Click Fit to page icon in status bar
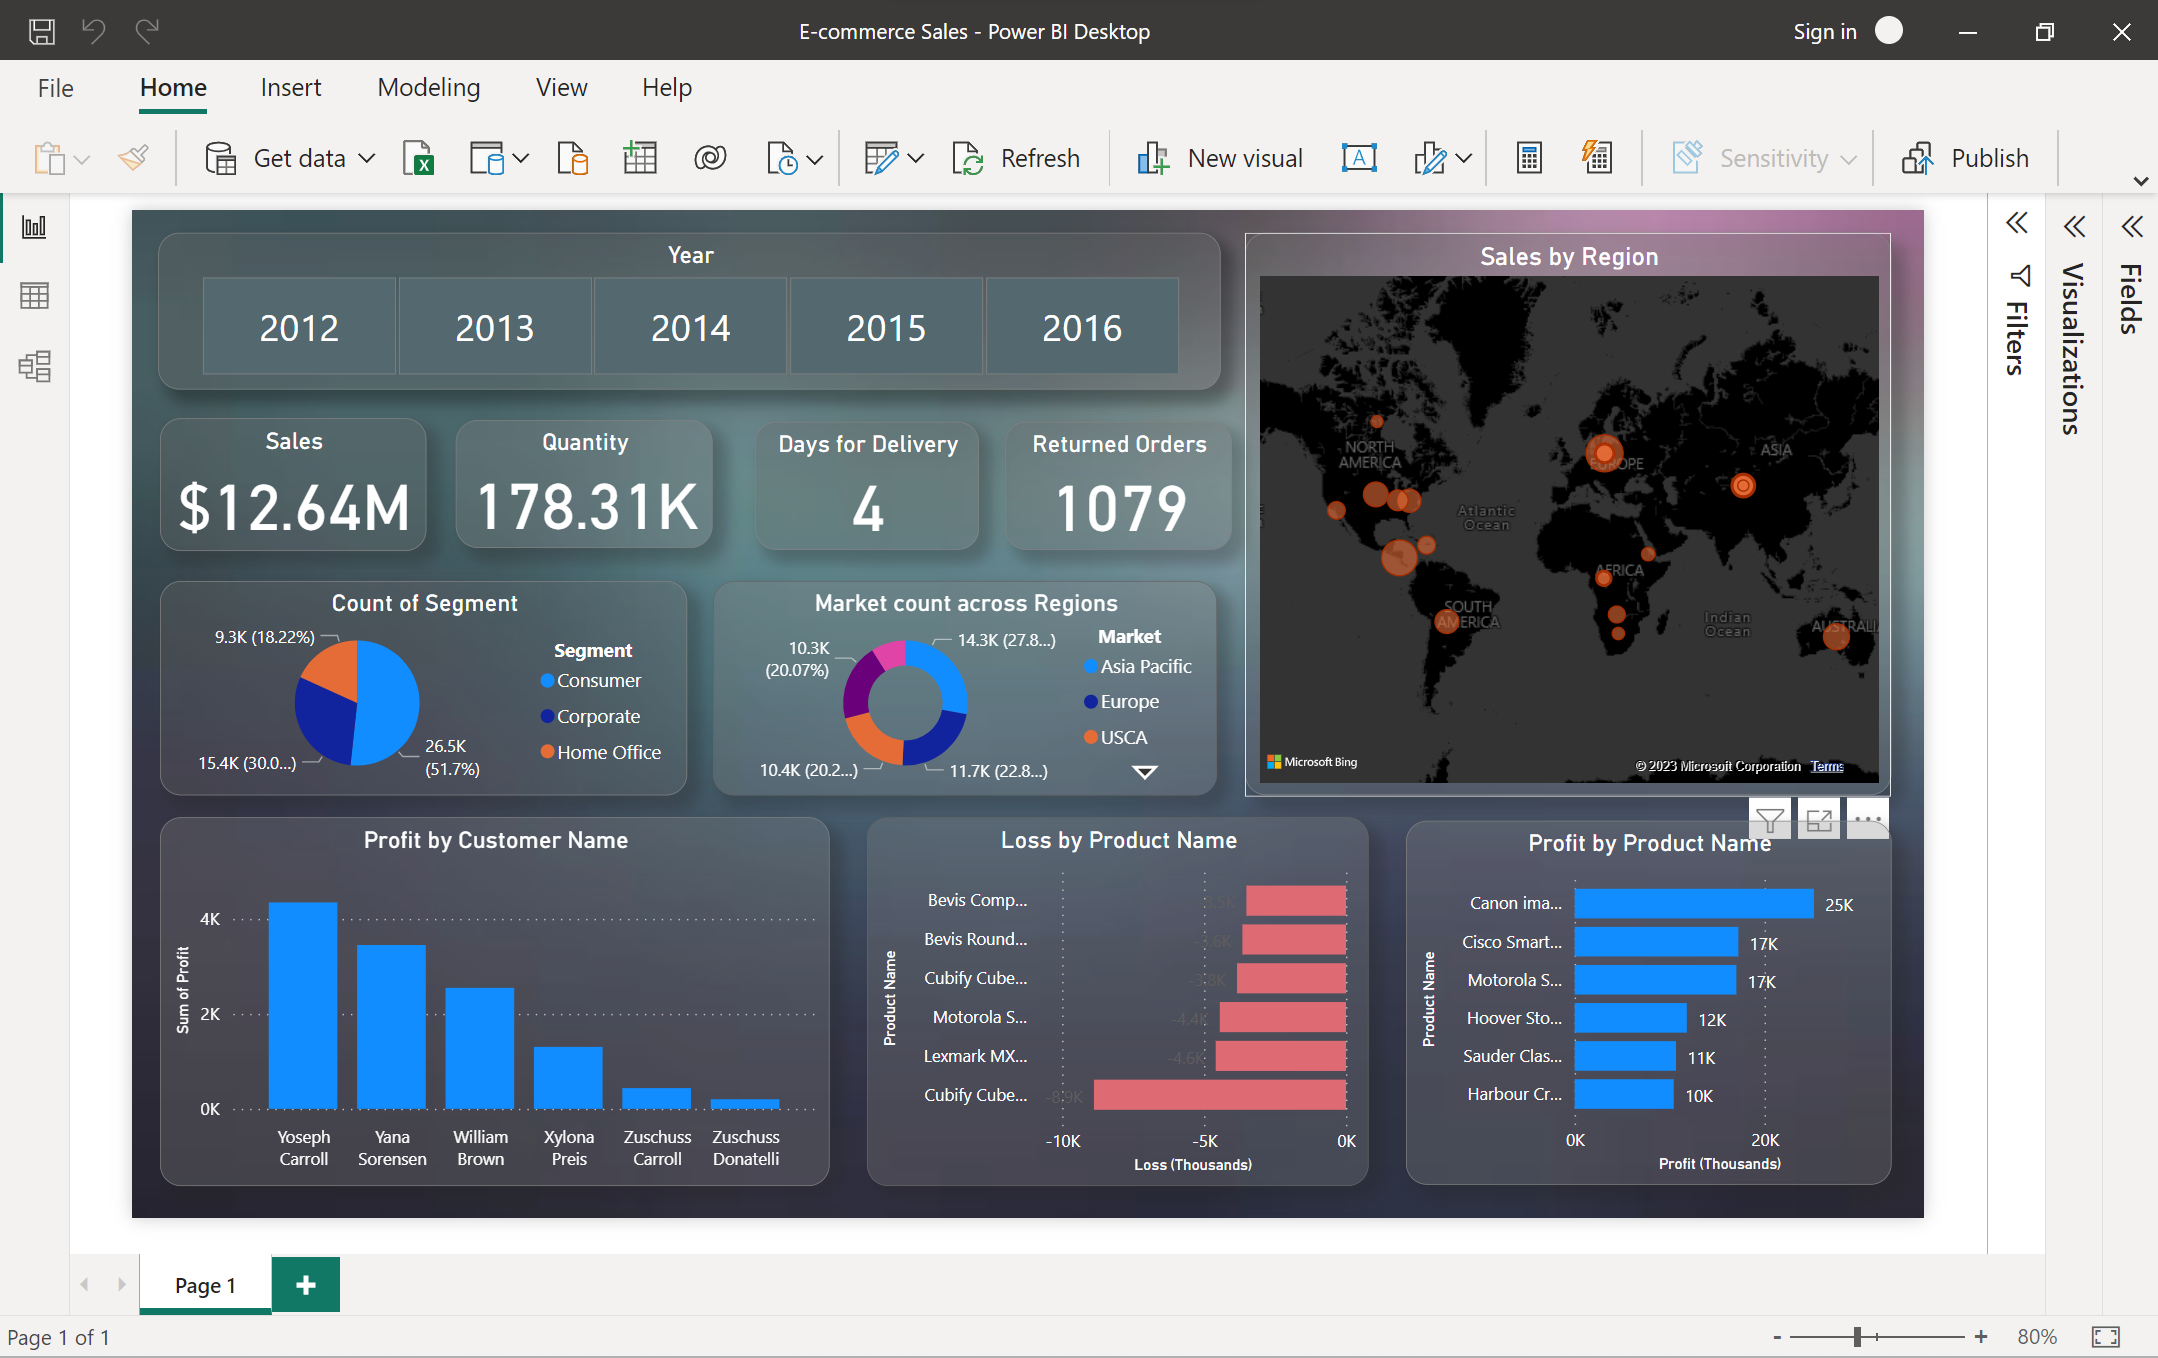This screenshot has width=2158, height=1358. (x=2105, y=1337)
